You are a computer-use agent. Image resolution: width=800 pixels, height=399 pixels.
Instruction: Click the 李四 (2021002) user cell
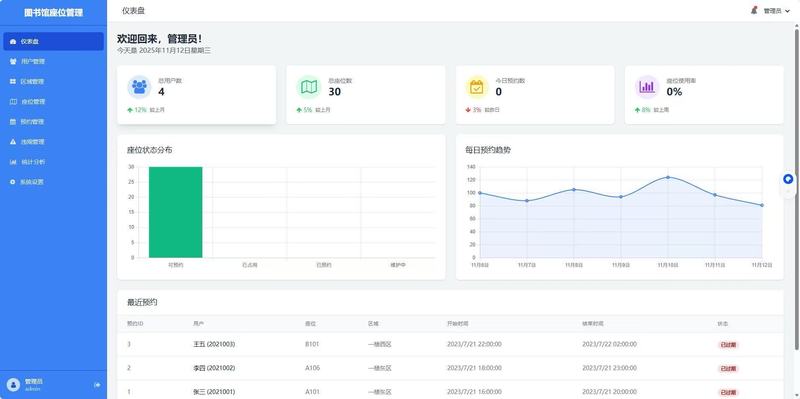coord(214,368)
